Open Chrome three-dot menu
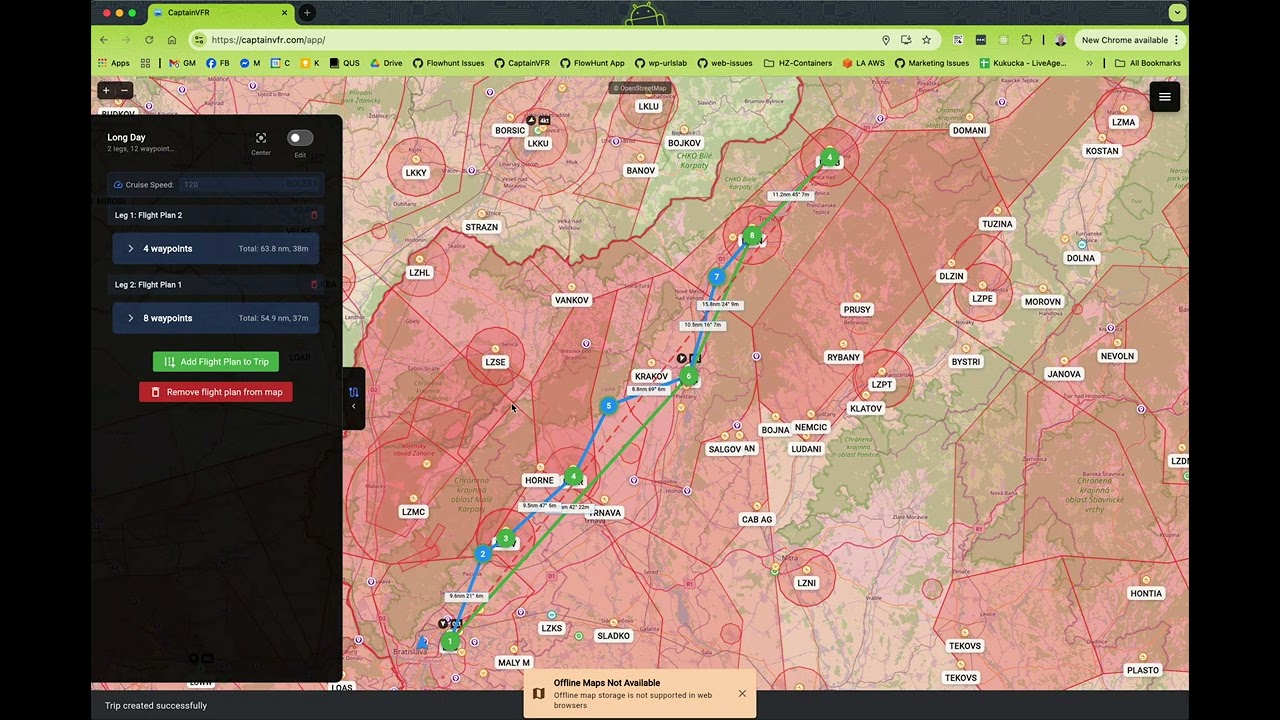 pyautogui.click(x=1176, y=40)
